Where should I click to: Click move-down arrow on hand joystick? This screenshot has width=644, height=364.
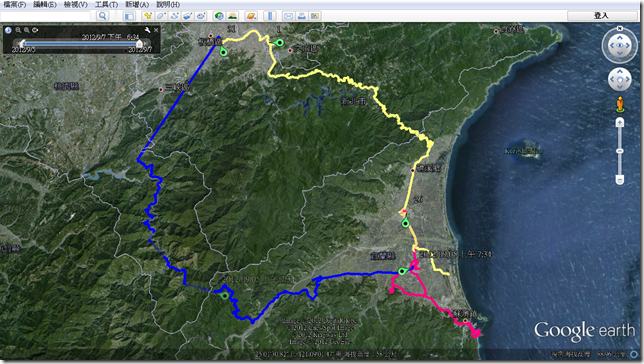(x=620, y=87)
